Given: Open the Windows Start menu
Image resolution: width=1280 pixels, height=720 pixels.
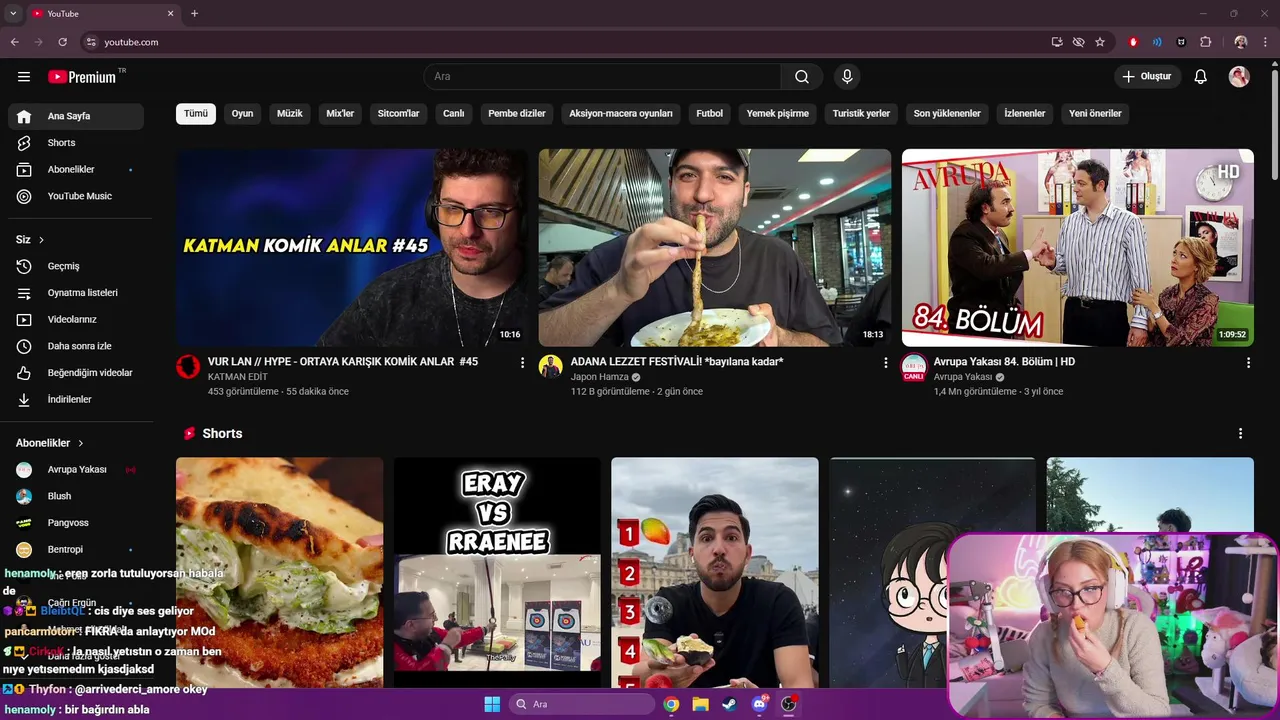Looking at the screenshot, I should (492, 704).
